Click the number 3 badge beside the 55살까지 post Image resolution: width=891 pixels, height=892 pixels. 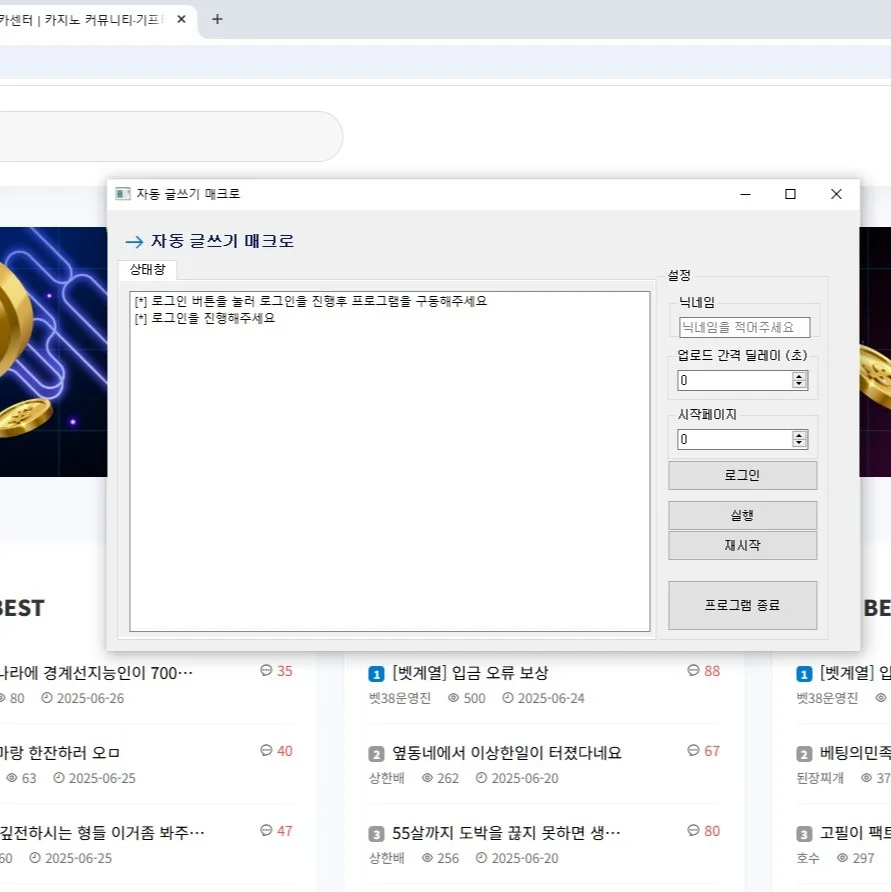(x=376, y=832)
